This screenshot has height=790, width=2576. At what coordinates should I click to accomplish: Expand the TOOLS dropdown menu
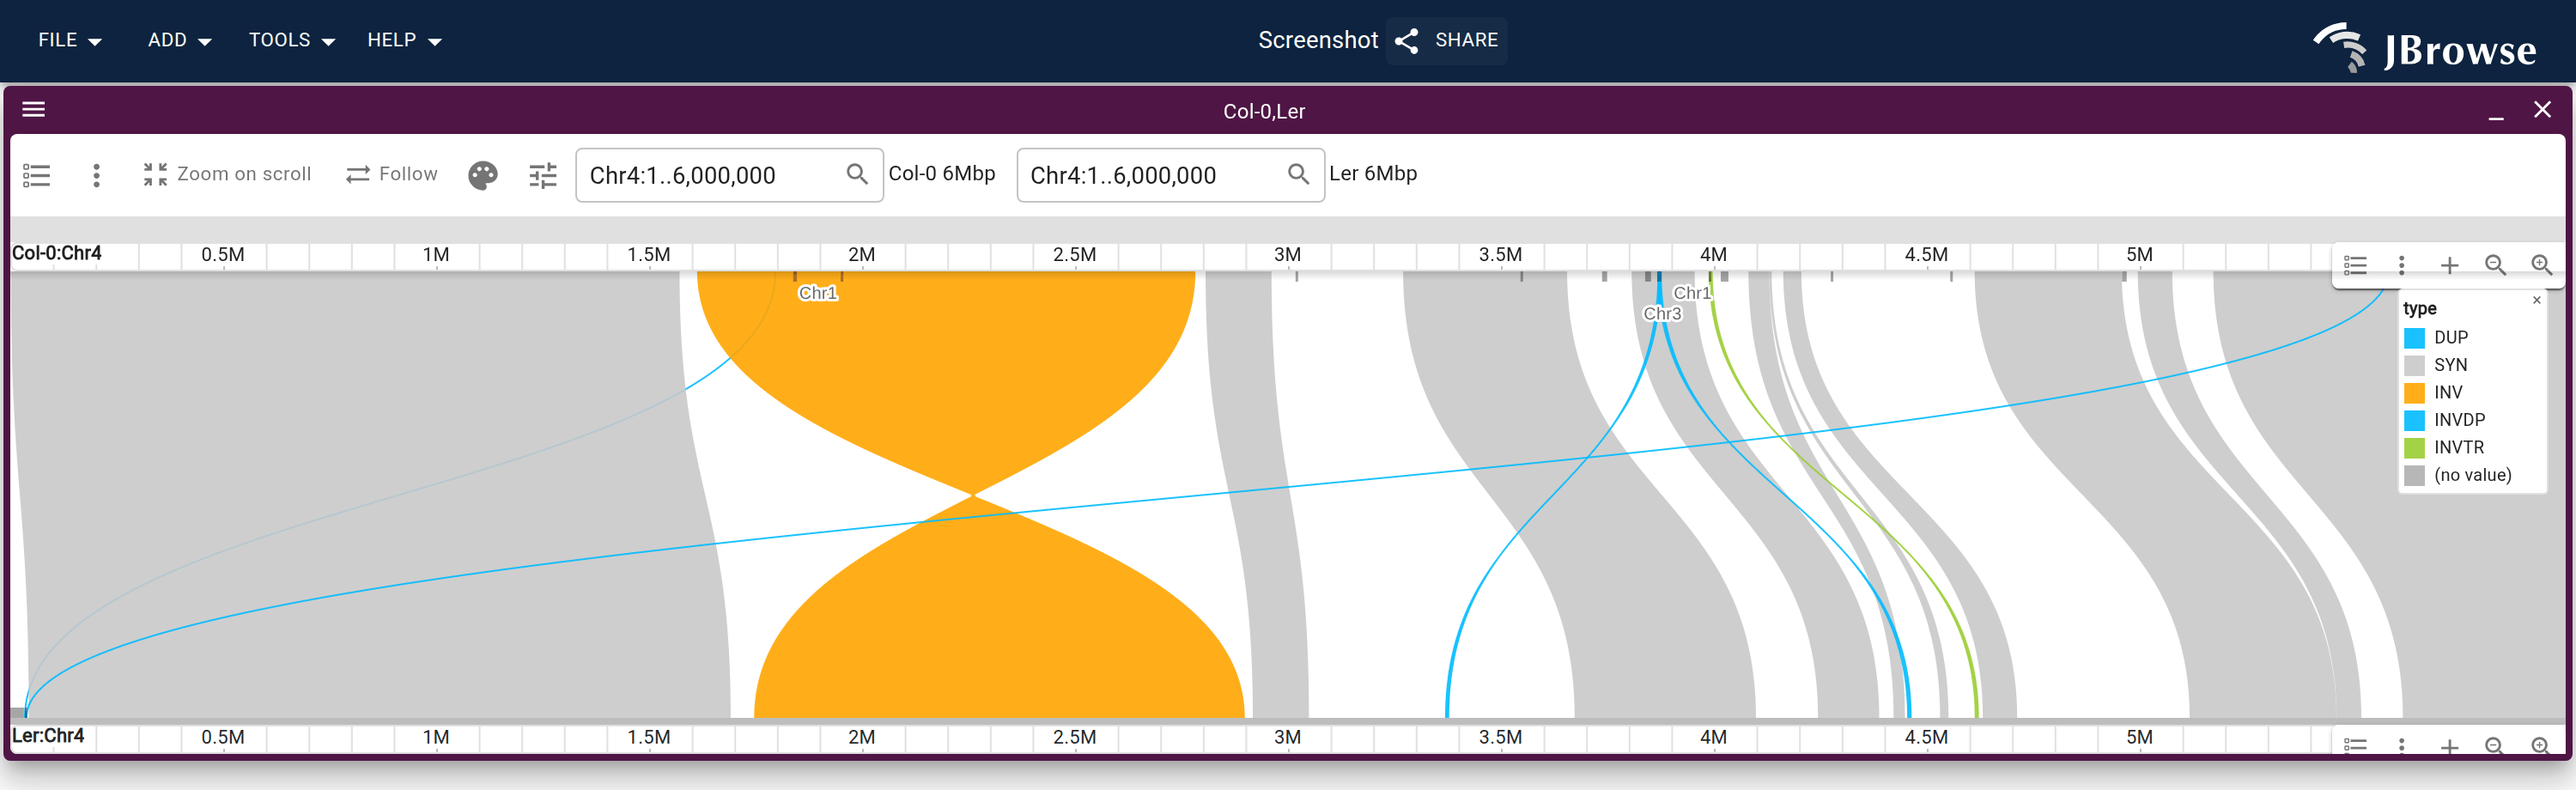point(291,40)
